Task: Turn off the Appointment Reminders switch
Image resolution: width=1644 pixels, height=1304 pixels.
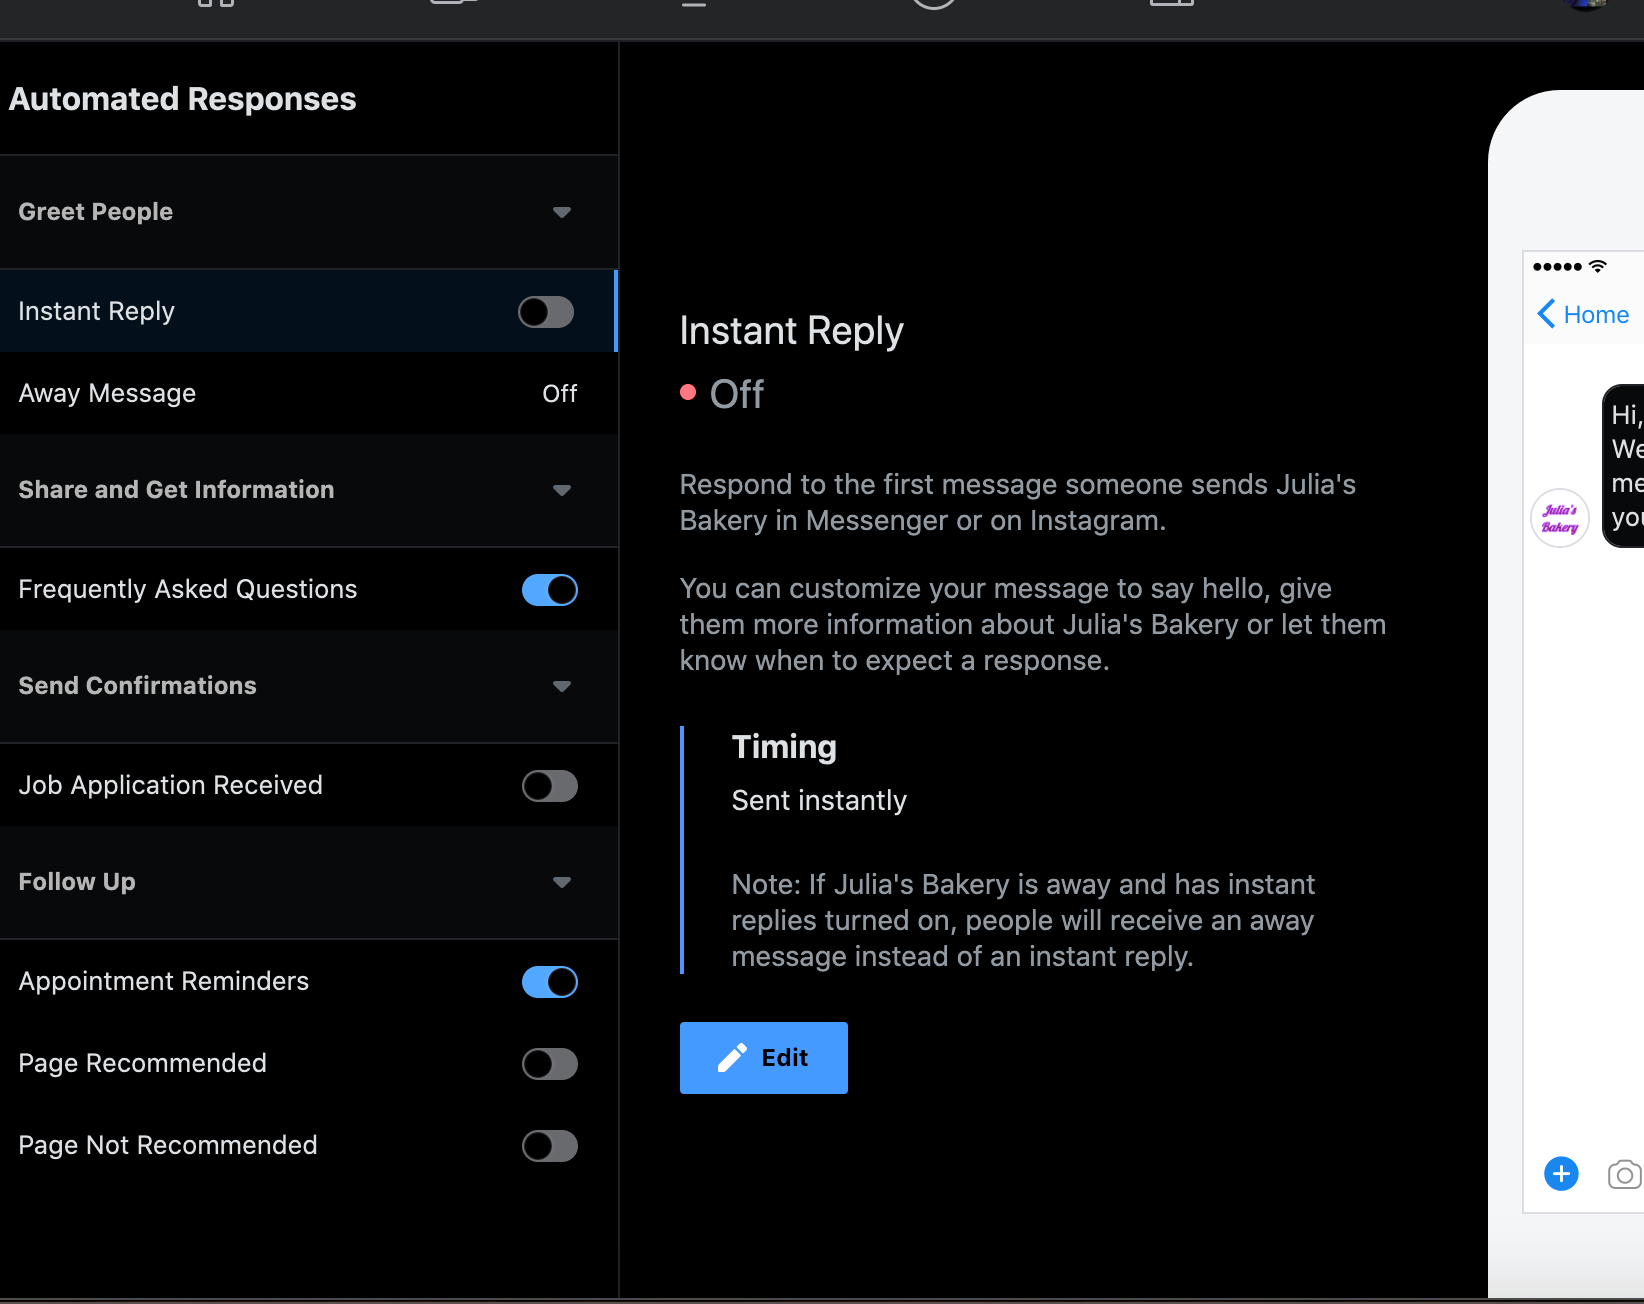Action: coord(550,982)
